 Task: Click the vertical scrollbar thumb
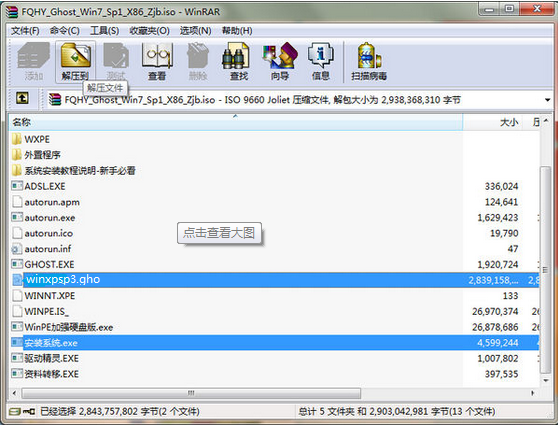pos(545,270)
